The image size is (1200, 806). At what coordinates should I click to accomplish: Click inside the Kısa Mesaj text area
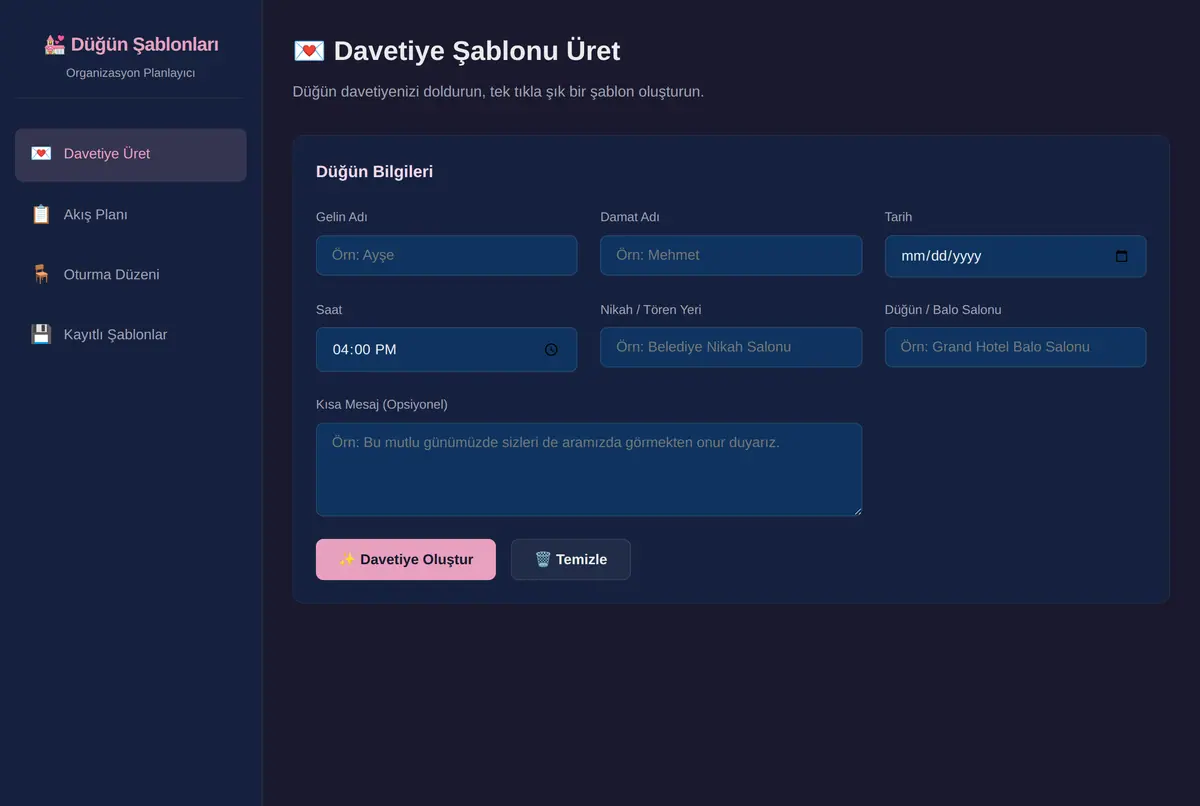(x=589, y=469)
